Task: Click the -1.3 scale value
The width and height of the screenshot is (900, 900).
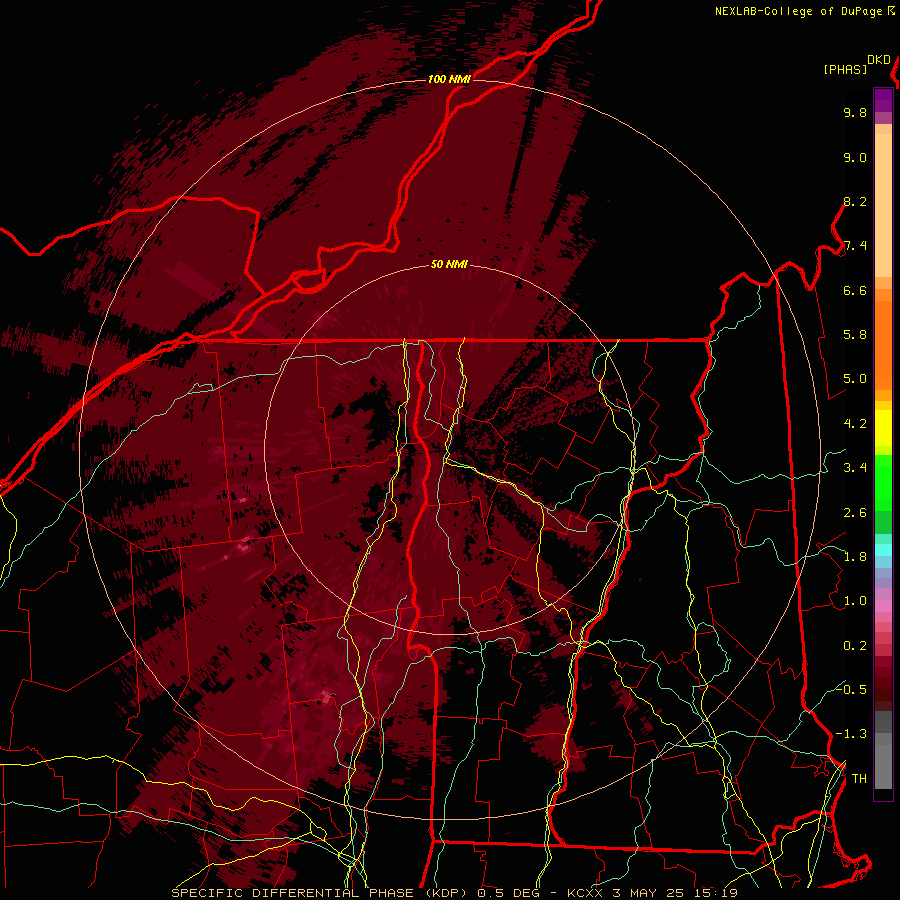Action: [x=851, y=734]
